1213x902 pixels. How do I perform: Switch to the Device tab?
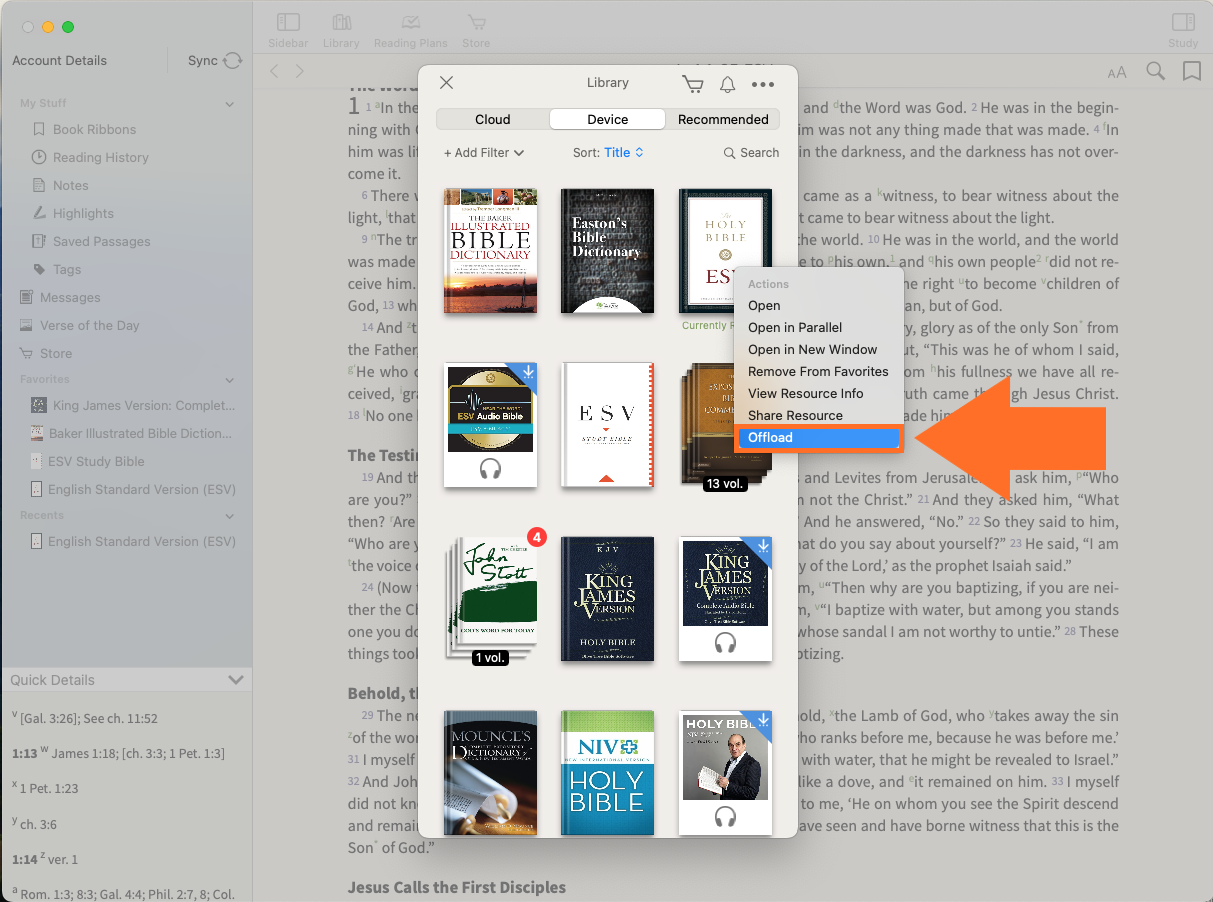coord(607,119)
